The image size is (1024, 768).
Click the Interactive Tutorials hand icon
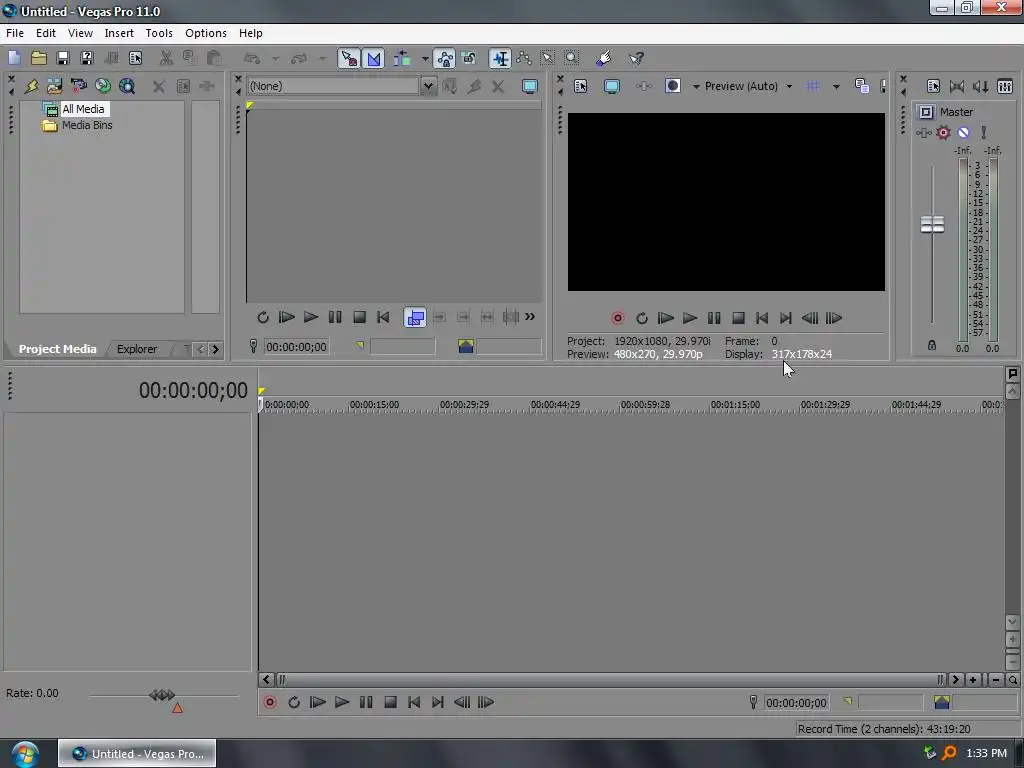(x=604, y=58)
